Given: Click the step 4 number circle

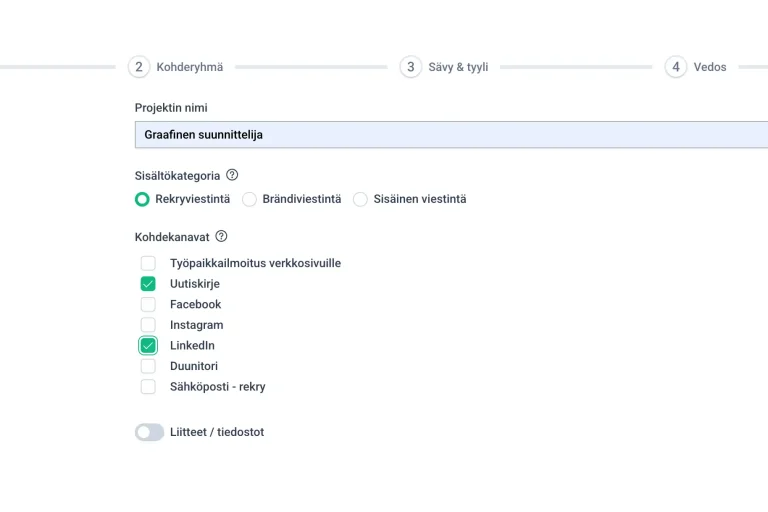Looking at the screenshot, I should tap(676, 67).
